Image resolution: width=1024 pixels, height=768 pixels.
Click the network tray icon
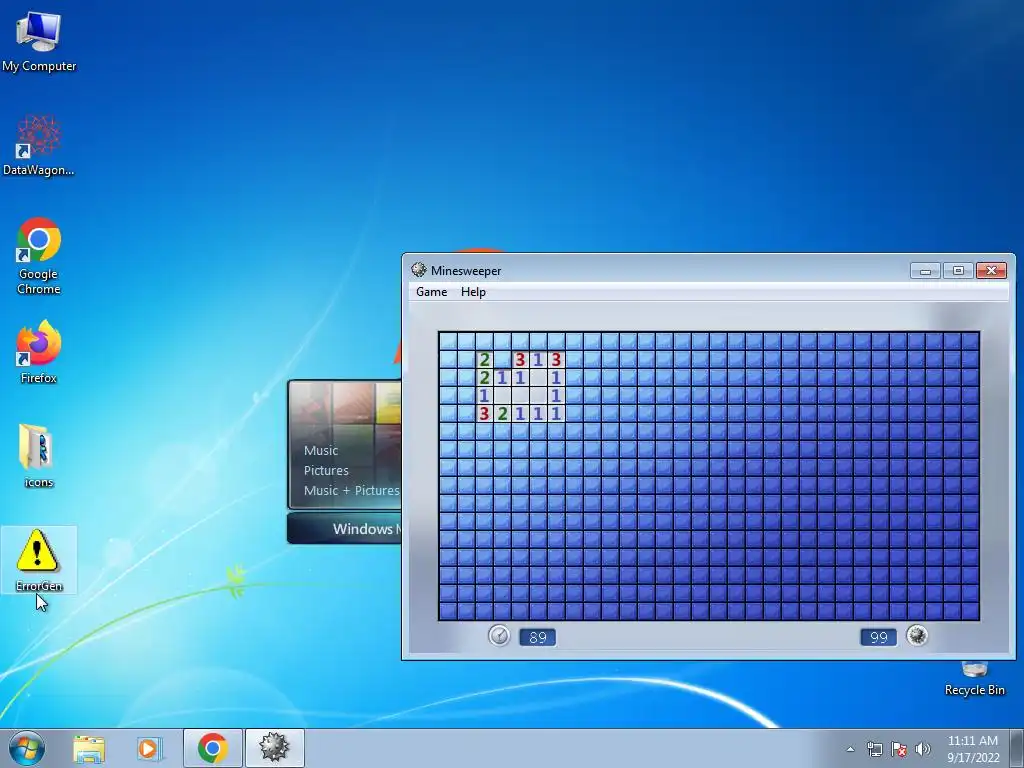874,749
